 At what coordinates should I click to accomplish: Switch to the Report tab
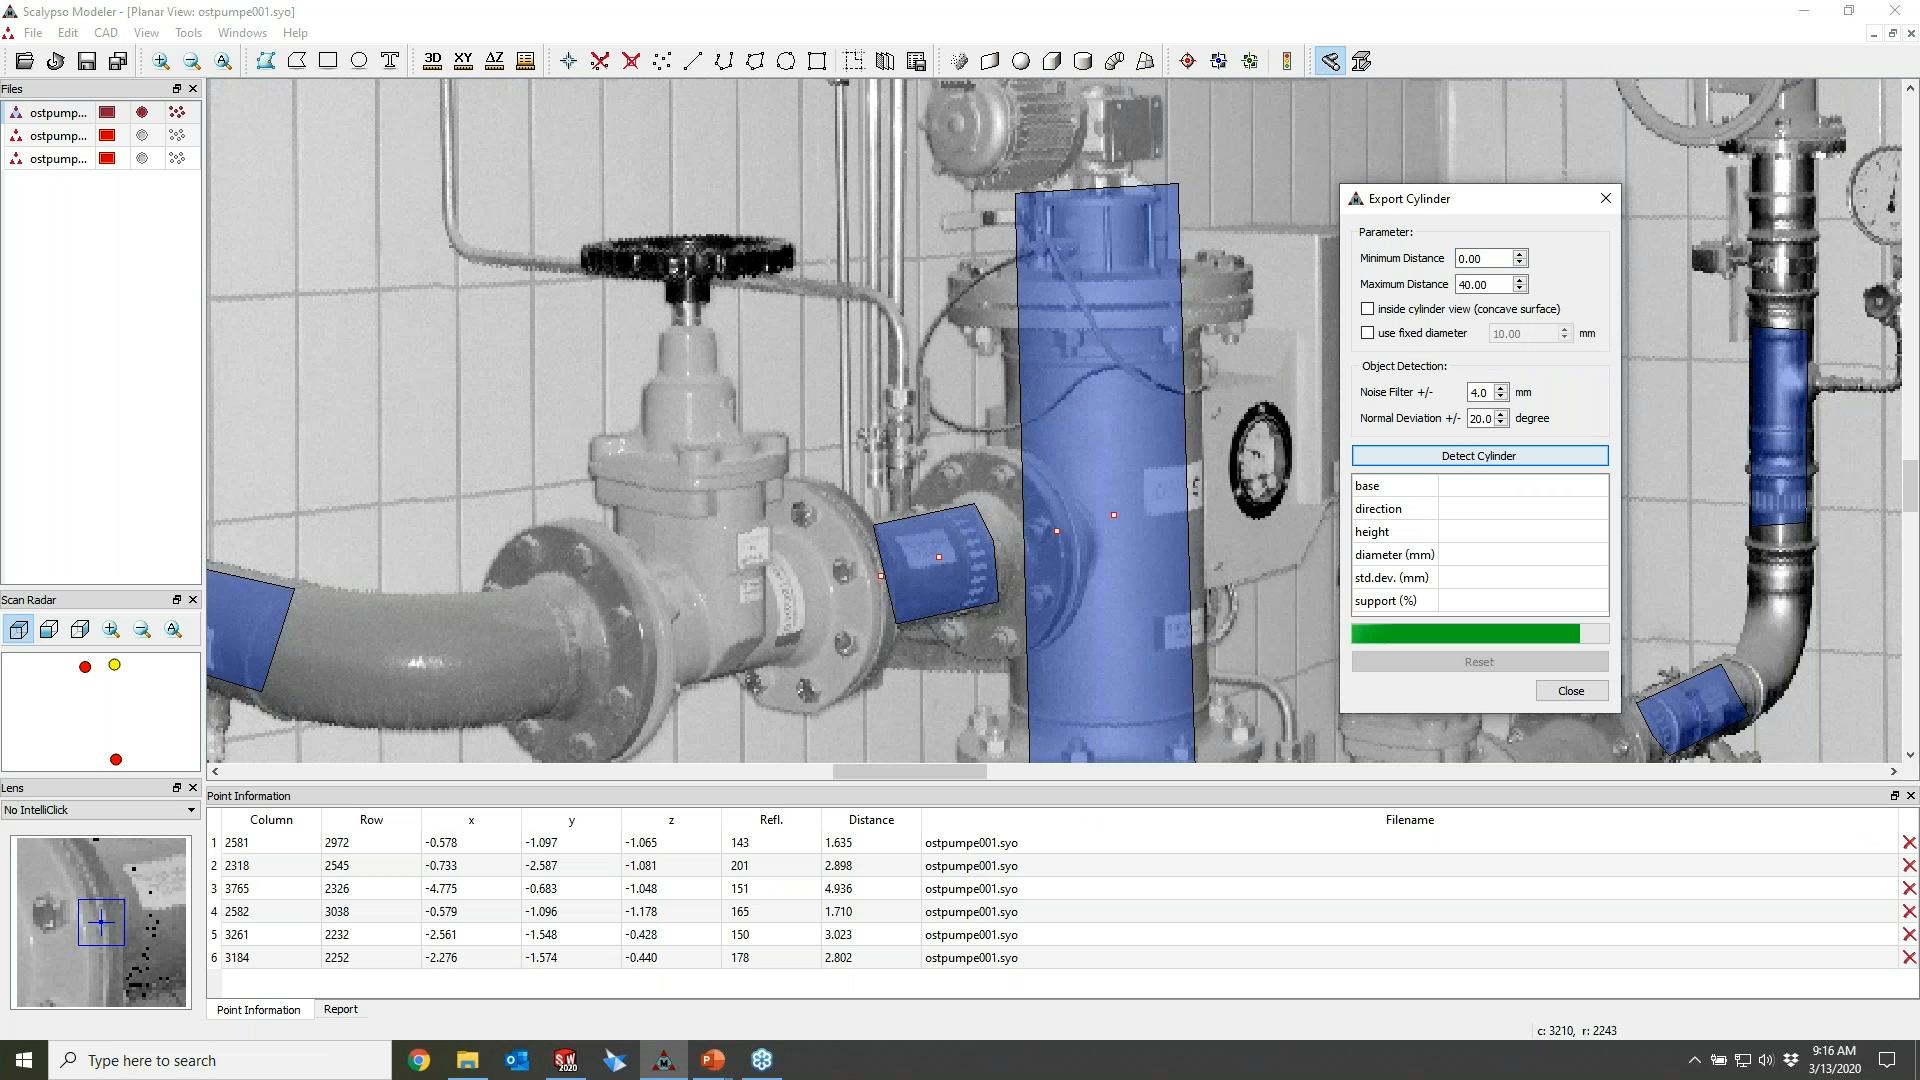tap(340, 1010)
